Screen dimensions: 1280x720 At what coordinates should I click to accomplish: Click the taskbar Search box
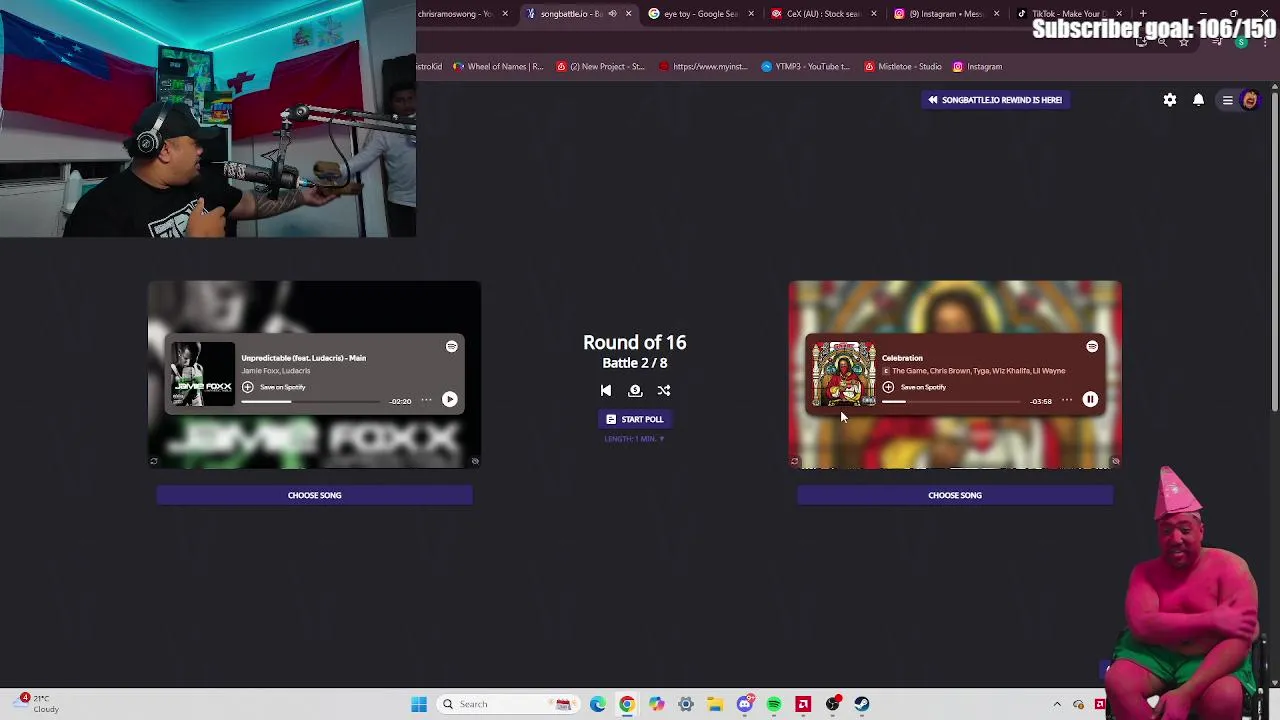coord(507,704)
